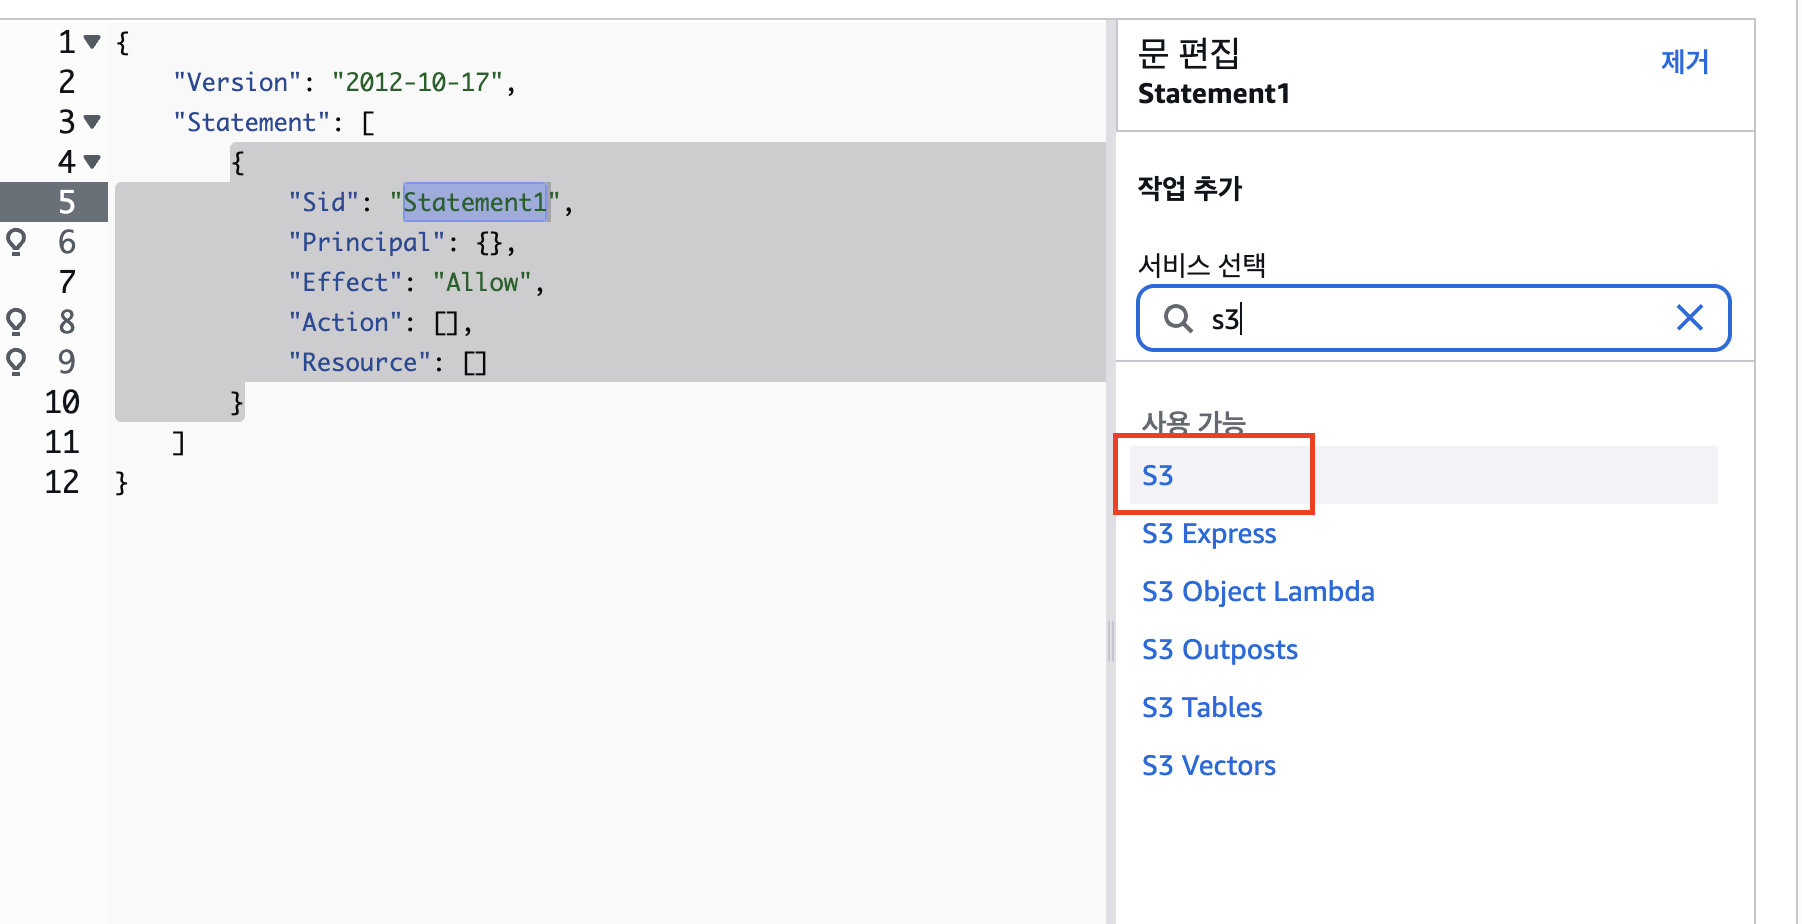Click the 제거 remove link

click(x=1684, y=62)
